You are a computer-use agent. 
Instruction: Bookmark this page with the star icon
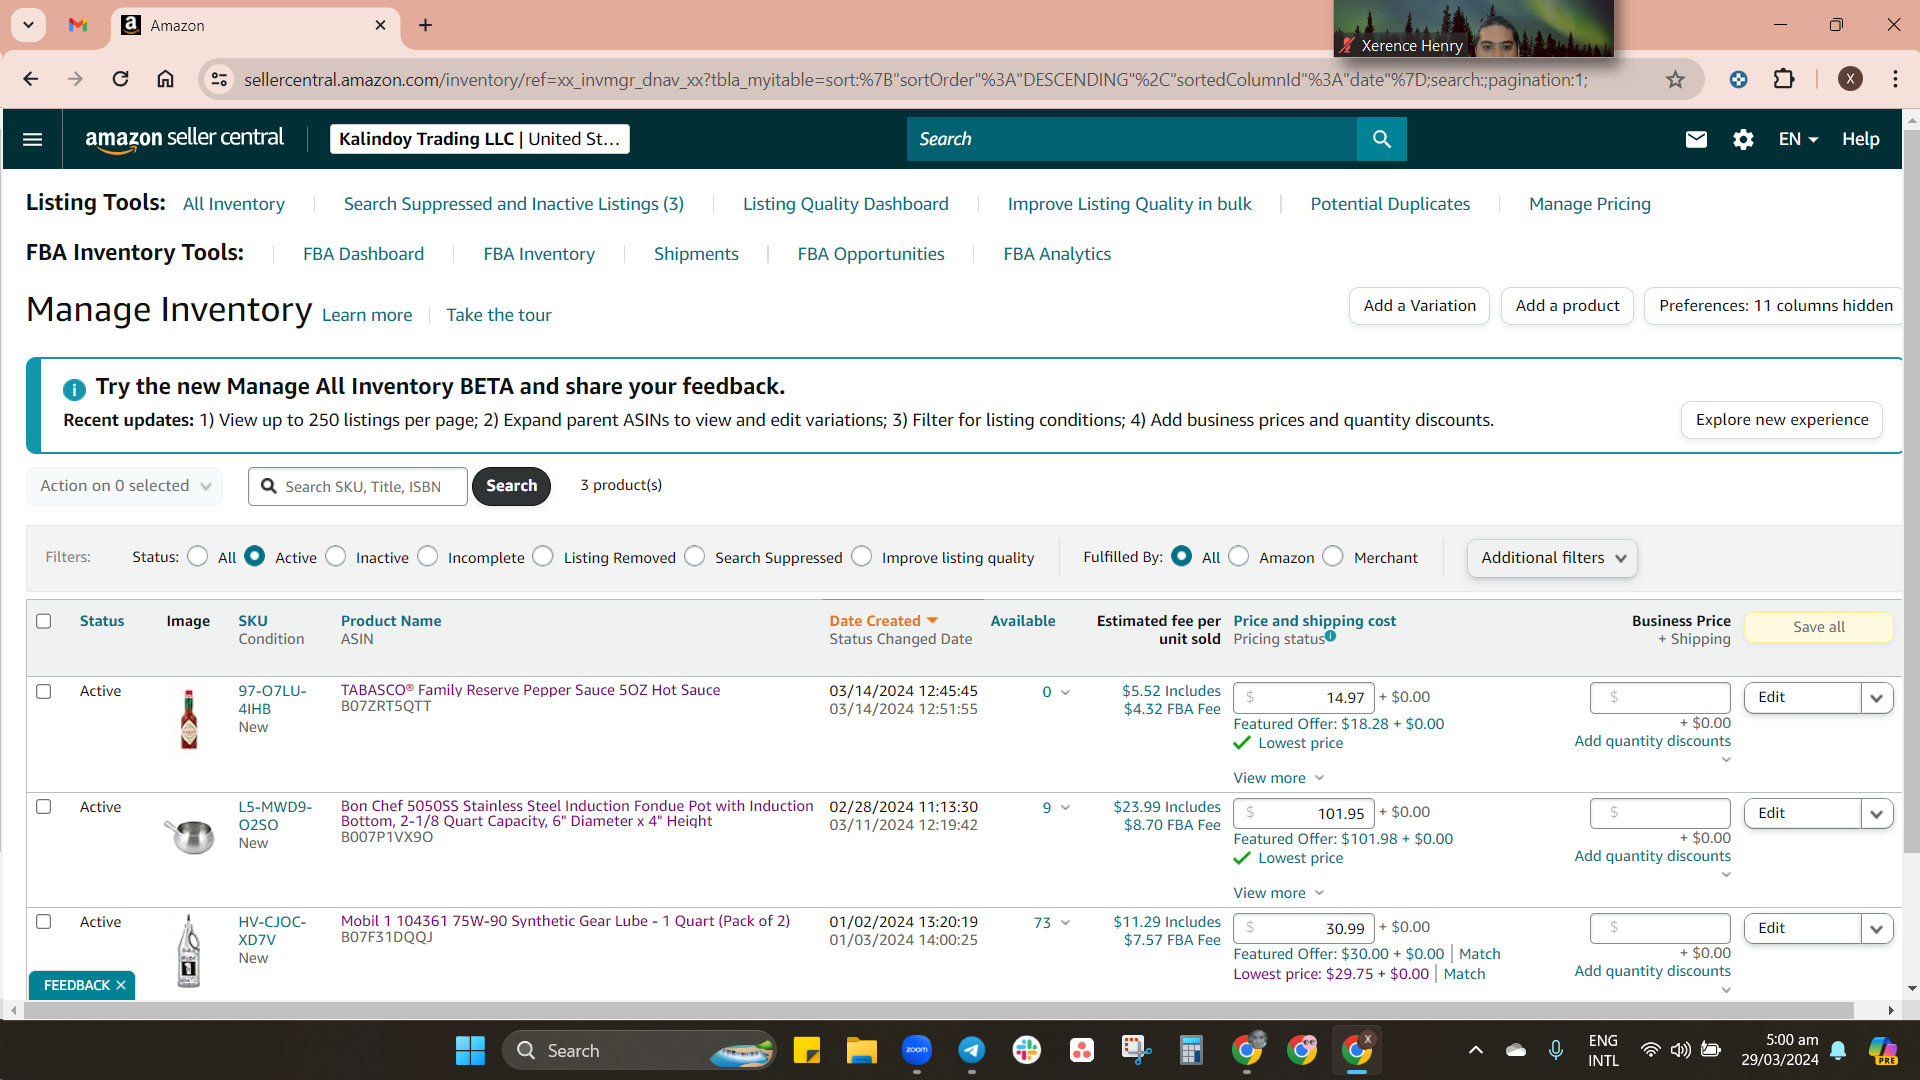coord(1675,79)
